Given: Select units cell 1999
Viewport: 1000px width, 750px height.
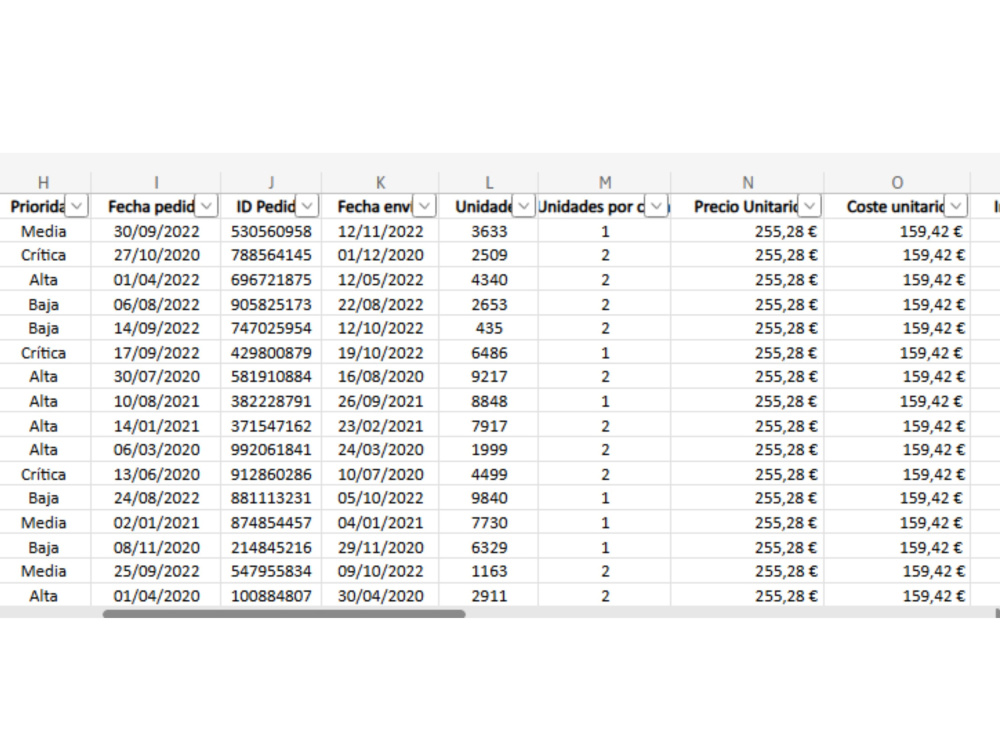Looking at the screenshot, I should click(489, 450).
